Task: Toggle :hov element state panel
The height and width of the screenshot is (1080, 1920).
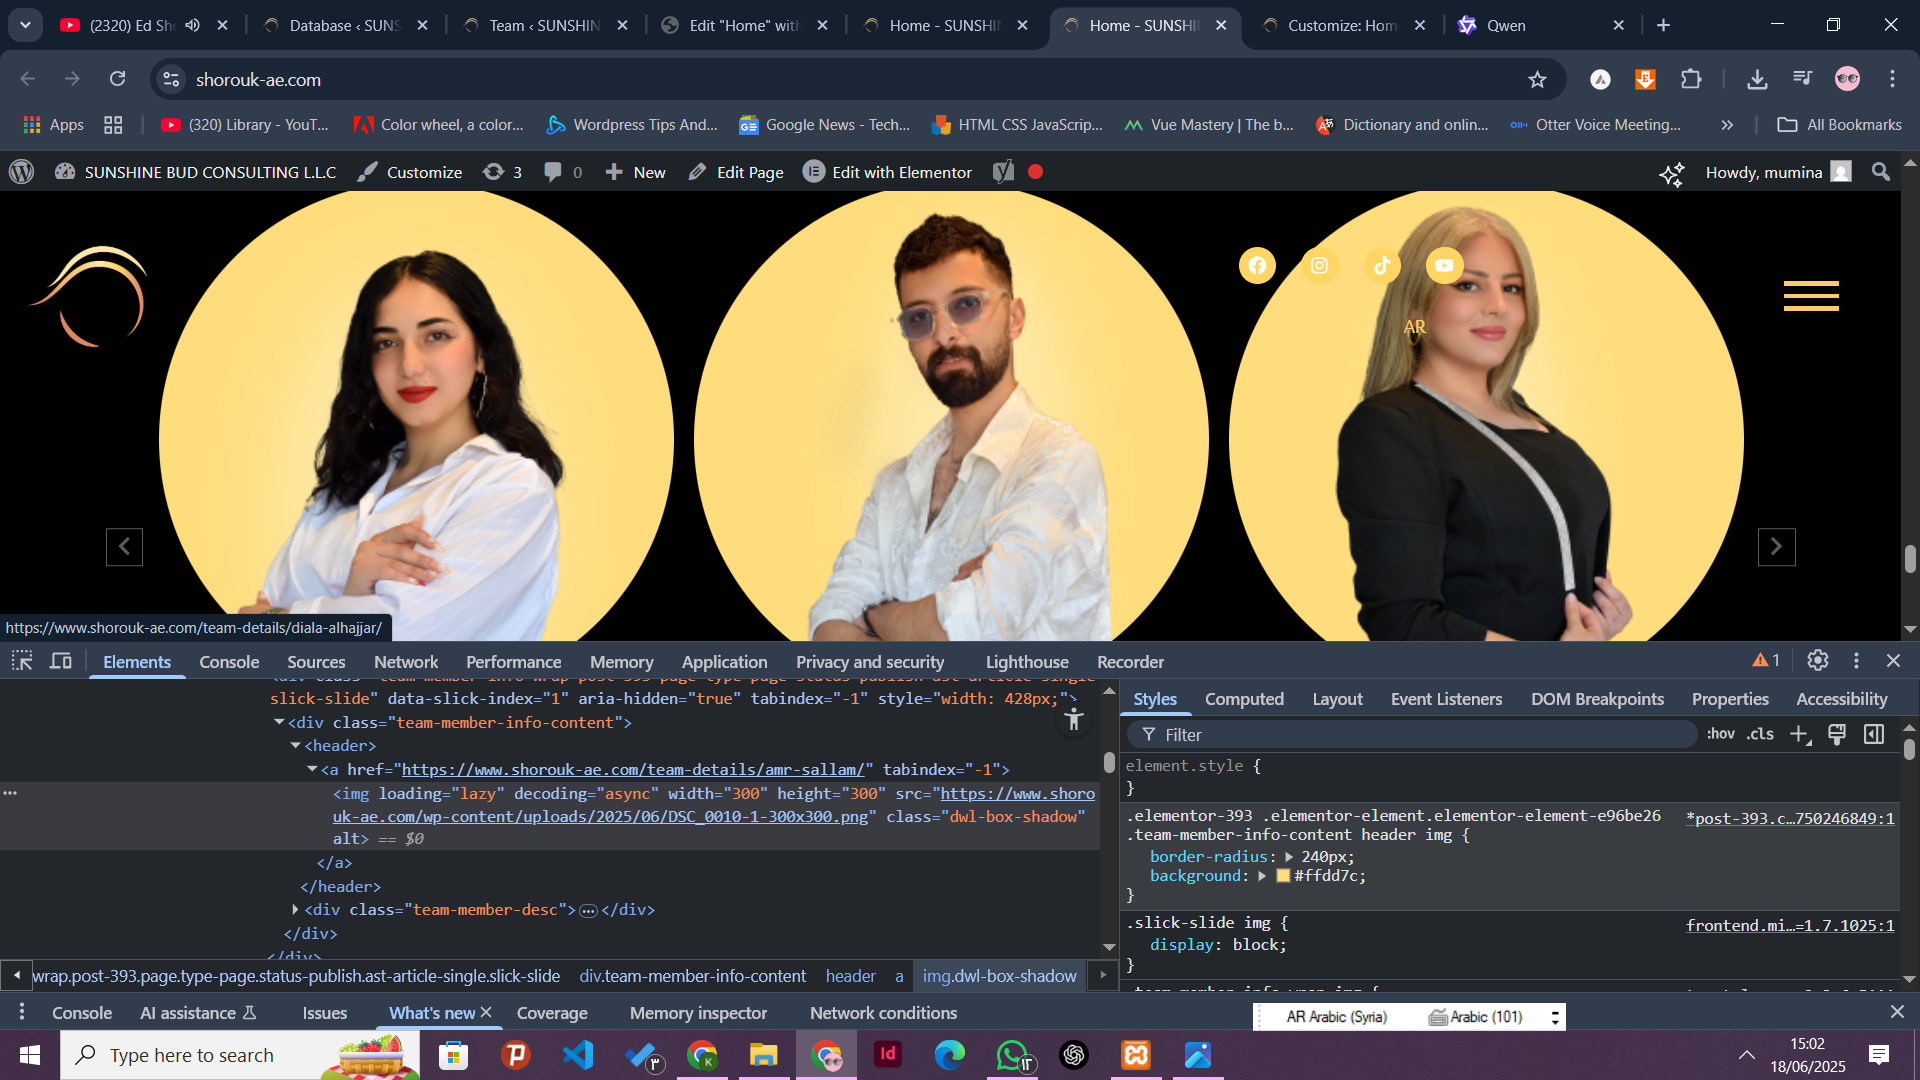Action: 1720,734
